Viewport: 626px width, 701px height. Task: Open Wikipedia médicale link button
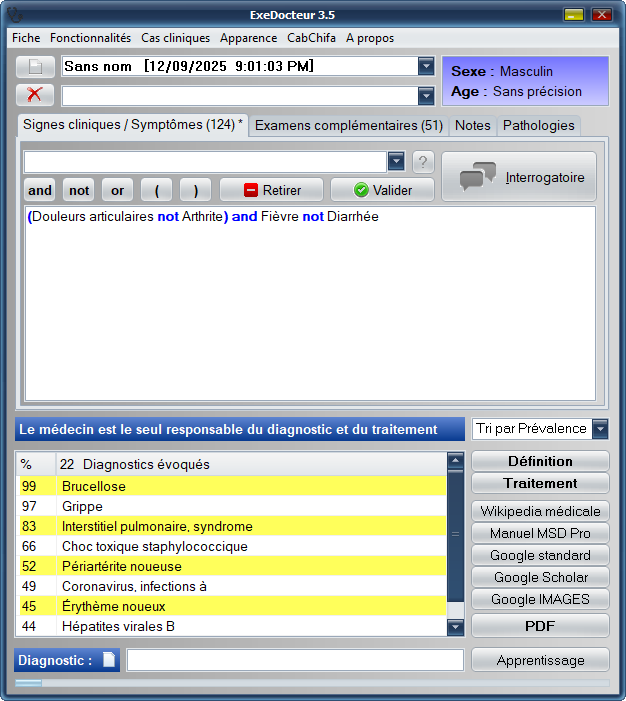click(540, 511)
